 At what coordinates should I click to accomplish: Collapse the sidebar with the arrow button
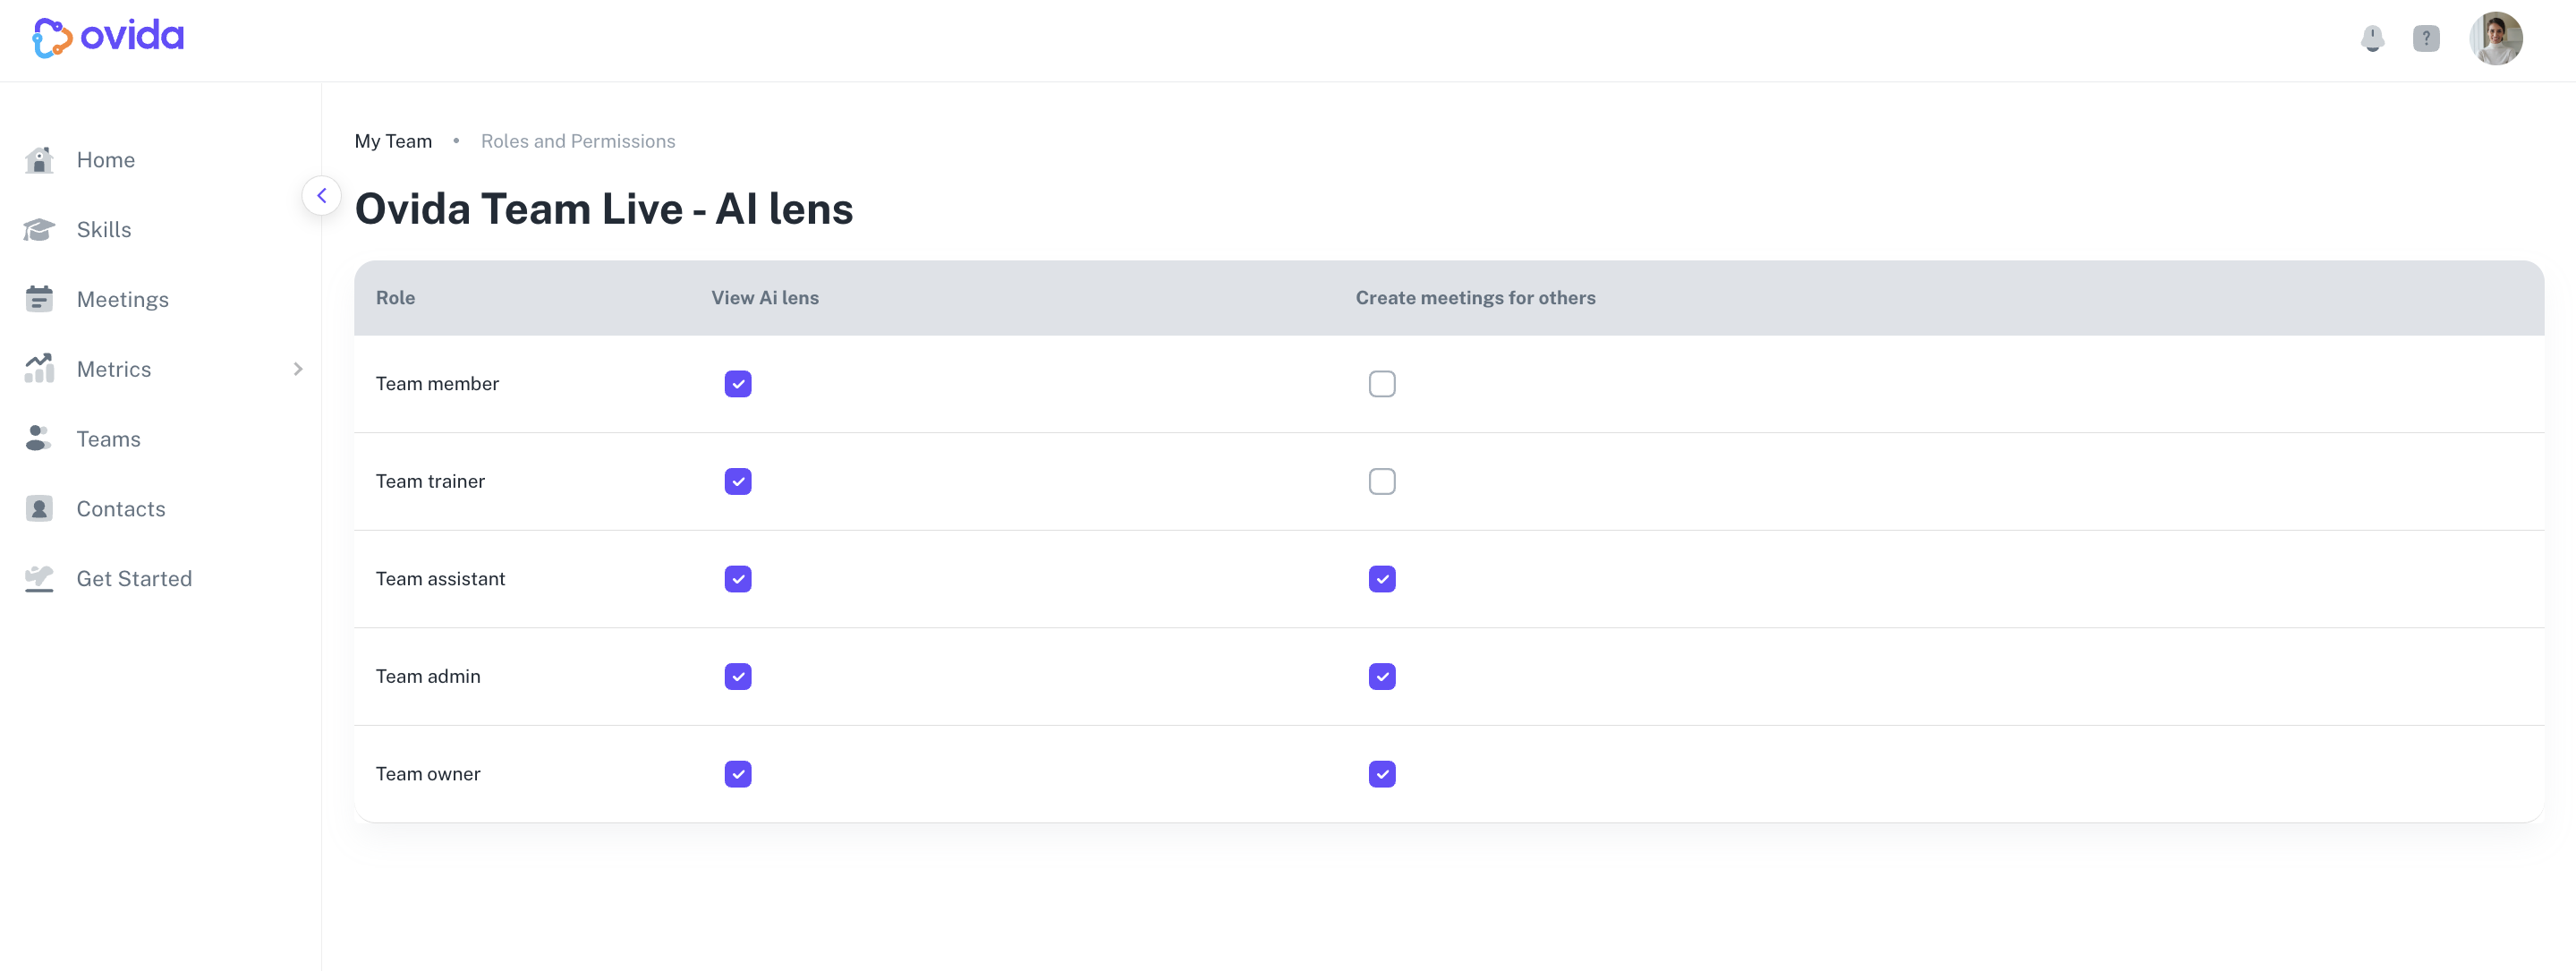pos(321,196)
